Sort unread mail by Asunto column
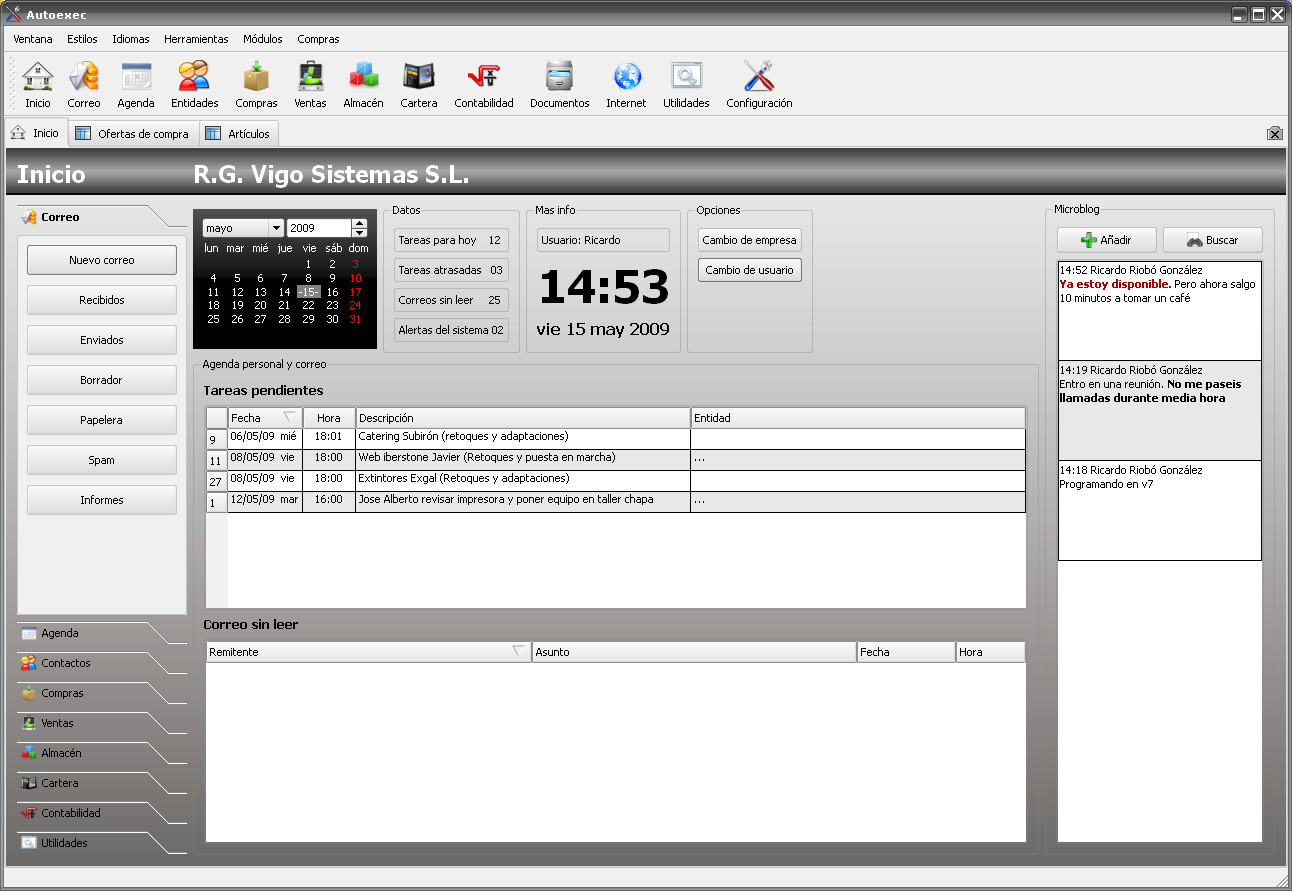Screen dimensions: 1292x891 694,652
